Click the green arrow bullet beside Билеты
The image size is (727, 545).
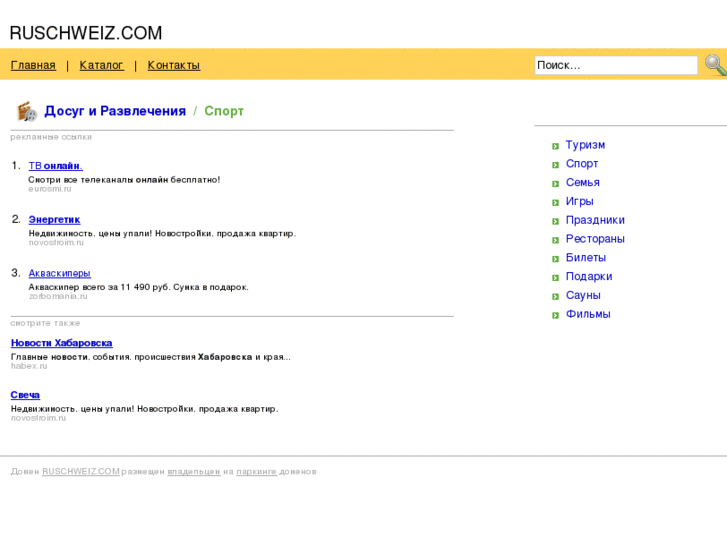click(x=555, y=259)
